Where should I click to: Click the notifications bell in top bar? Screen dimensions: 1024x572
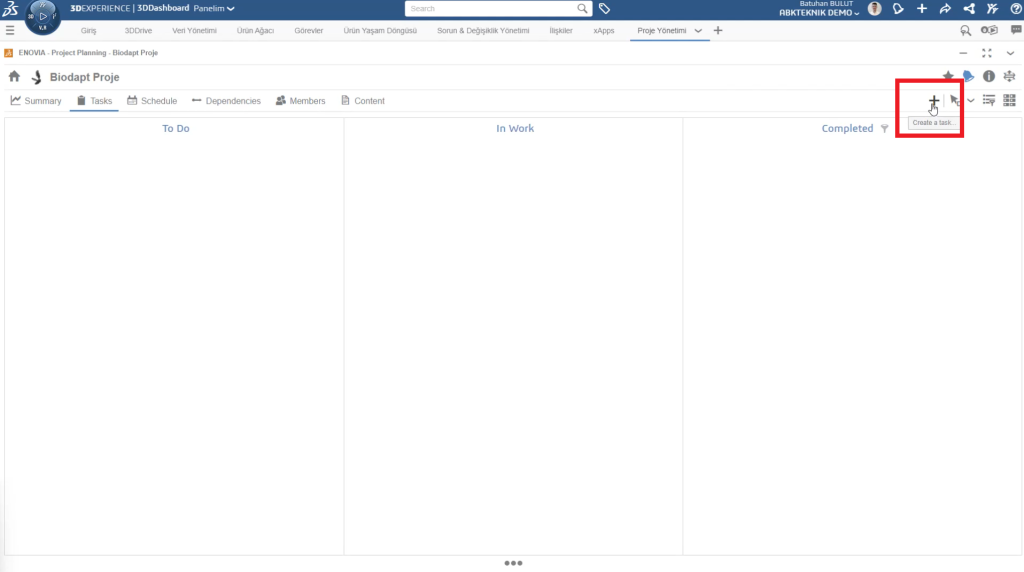[898, 9]
